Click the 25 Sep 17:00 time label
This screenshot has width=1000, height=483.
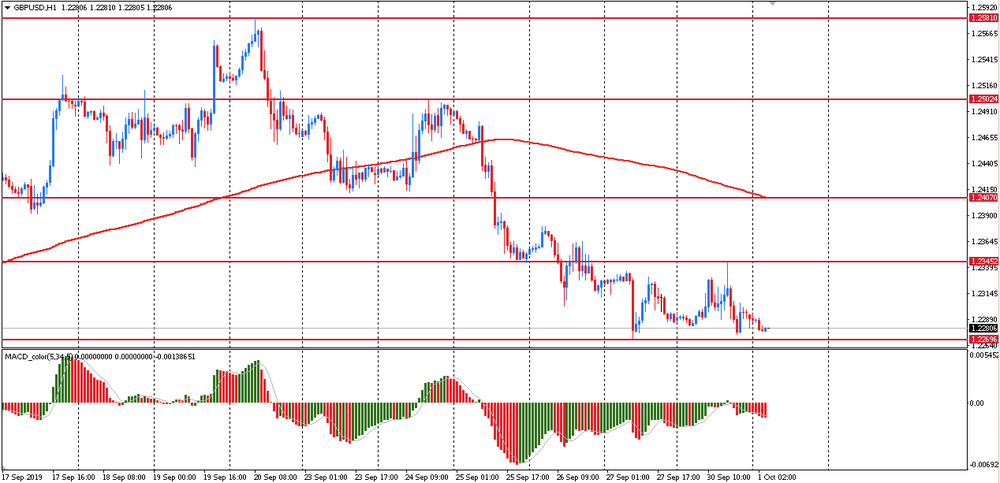tap(528, 477)
